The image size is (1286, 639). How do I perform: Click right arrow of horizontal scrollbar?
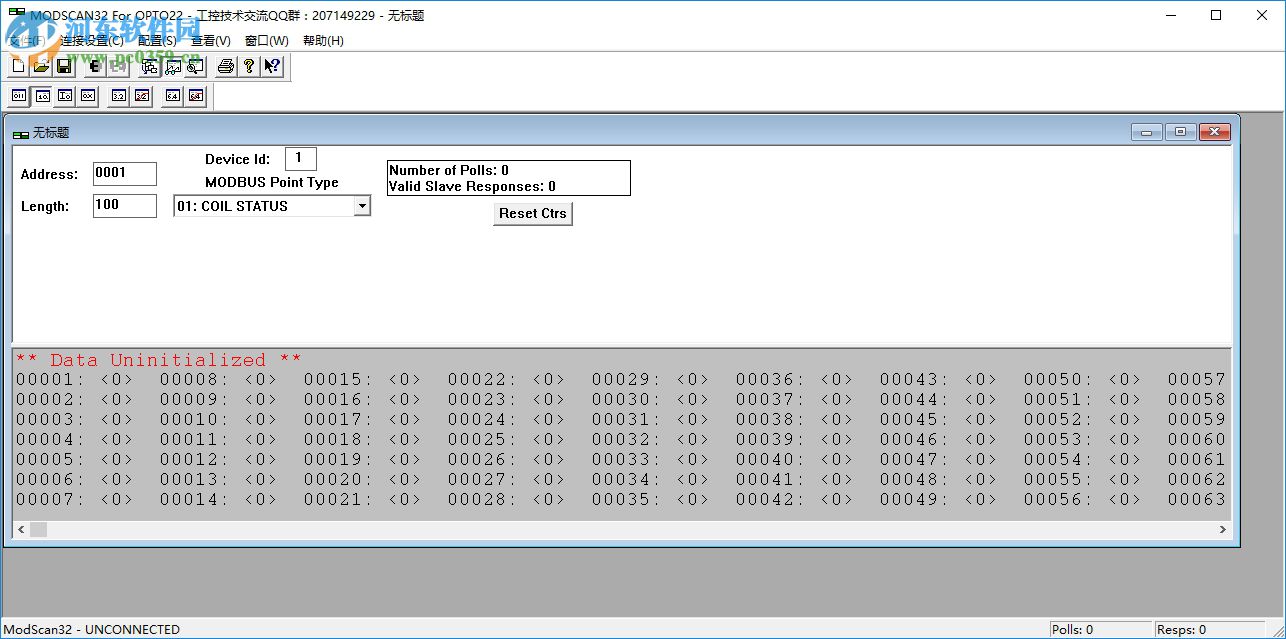1222,529
